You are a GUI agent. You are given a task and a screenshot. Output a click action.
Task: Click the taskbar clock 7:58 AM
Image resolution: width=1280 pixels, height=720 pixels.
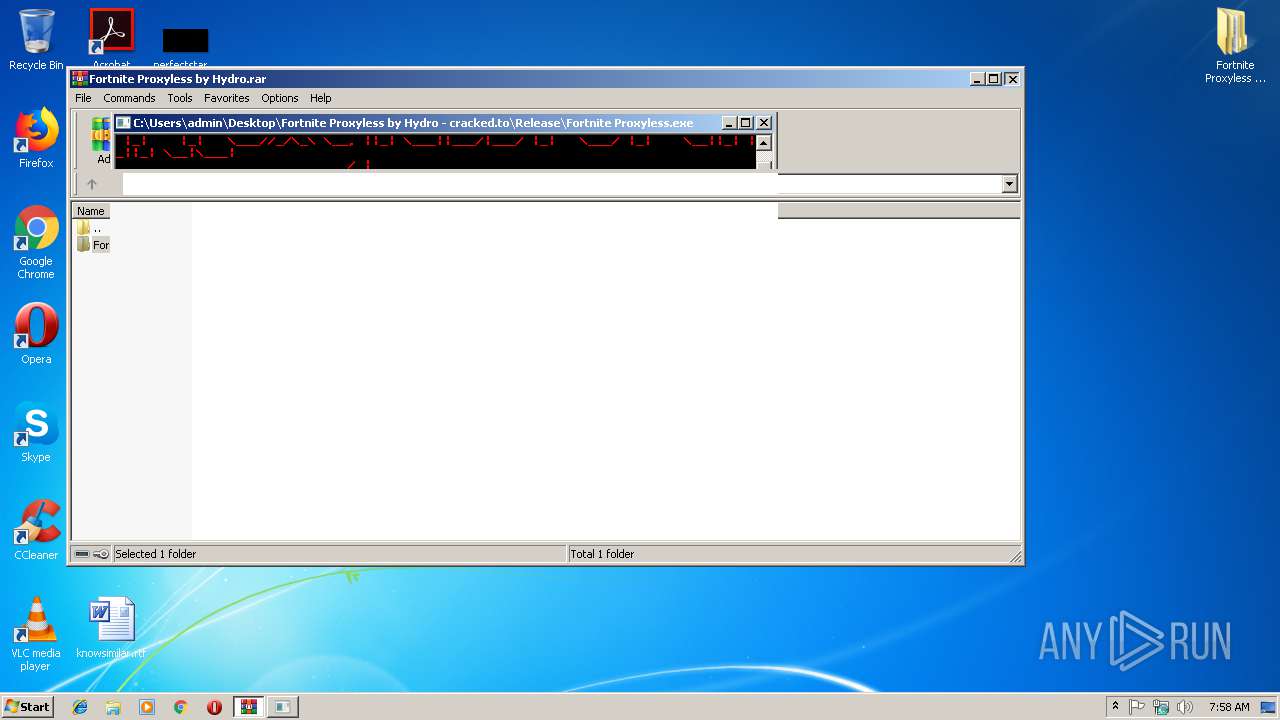coord(1229,707)
